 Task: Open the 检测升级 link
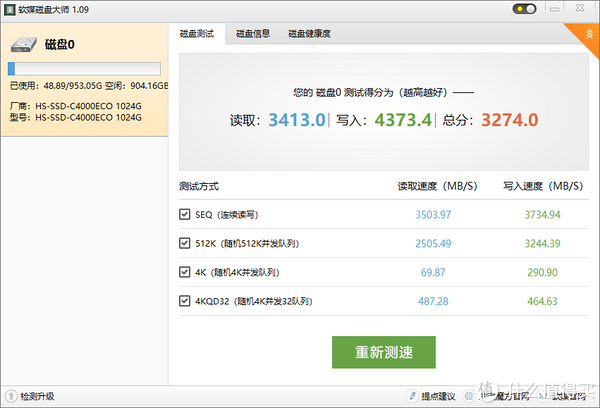(38, 397)
